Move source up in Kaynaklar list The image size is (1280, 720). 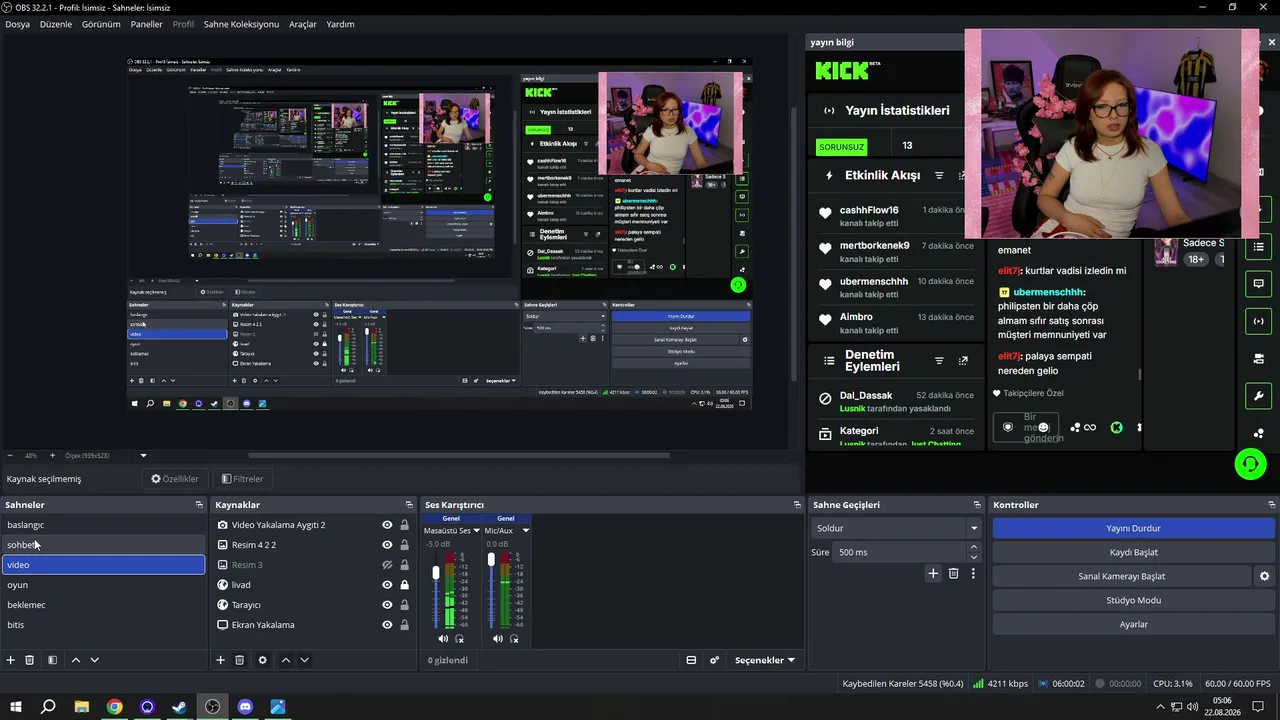[x=286, y=660]
